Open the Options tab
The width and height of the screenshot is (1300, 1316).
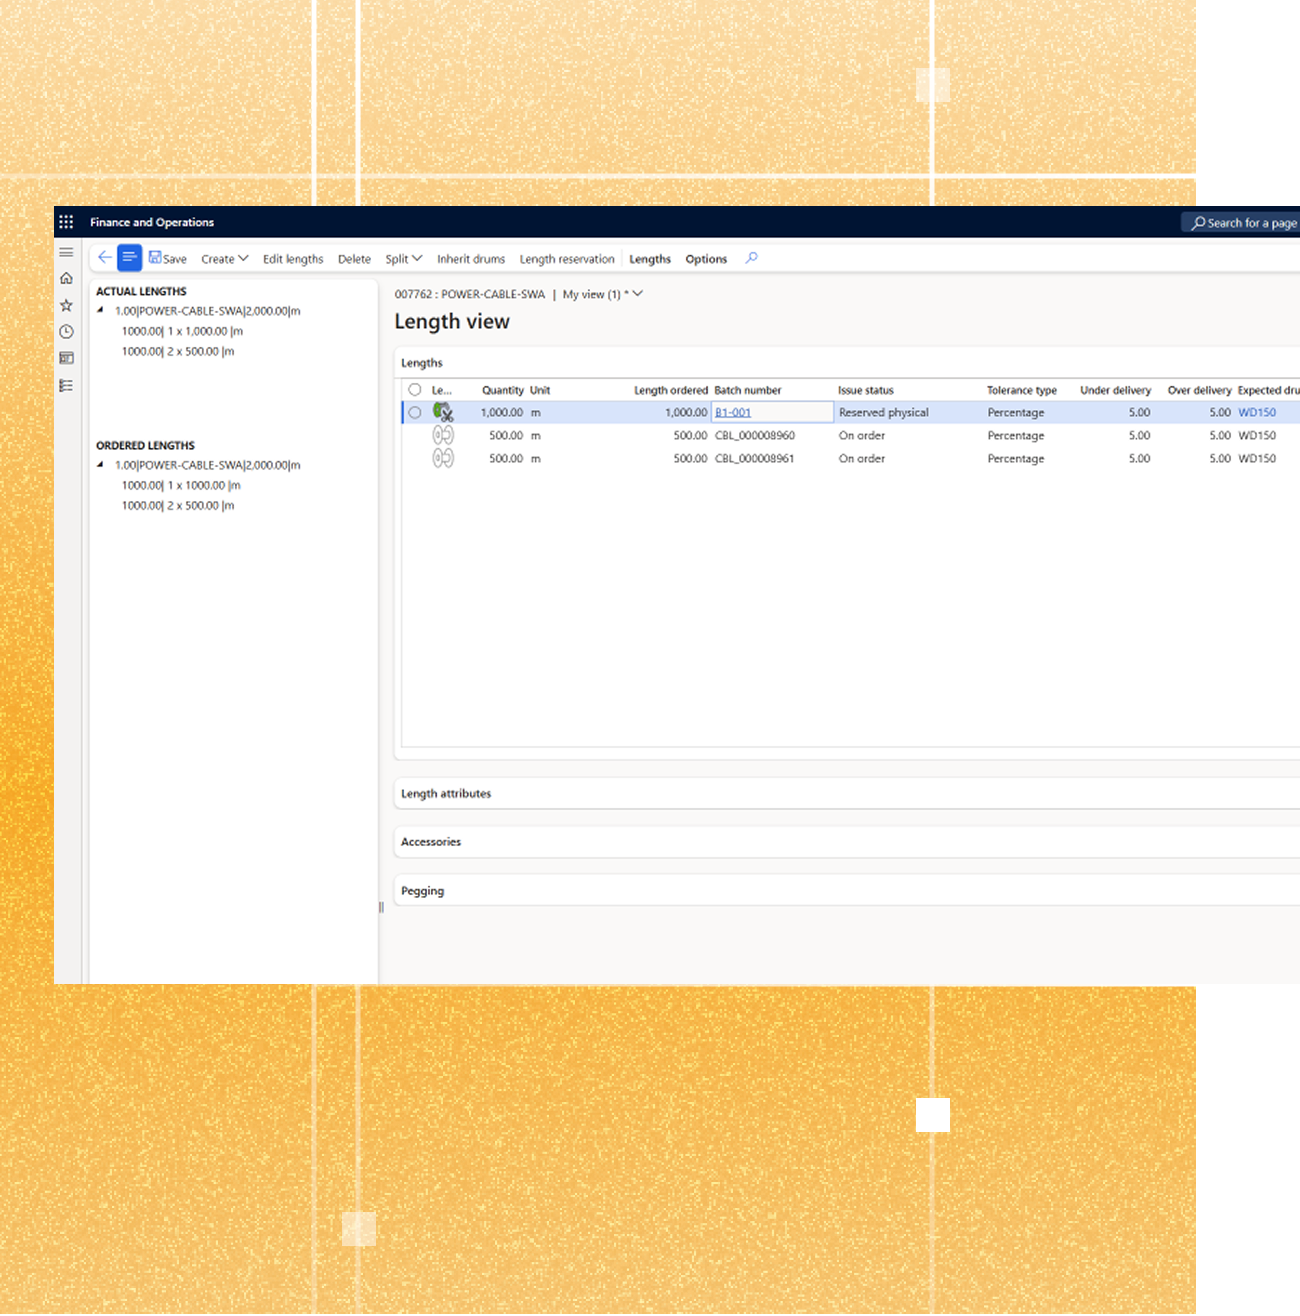pyautogui.click(x=705, y=259)
